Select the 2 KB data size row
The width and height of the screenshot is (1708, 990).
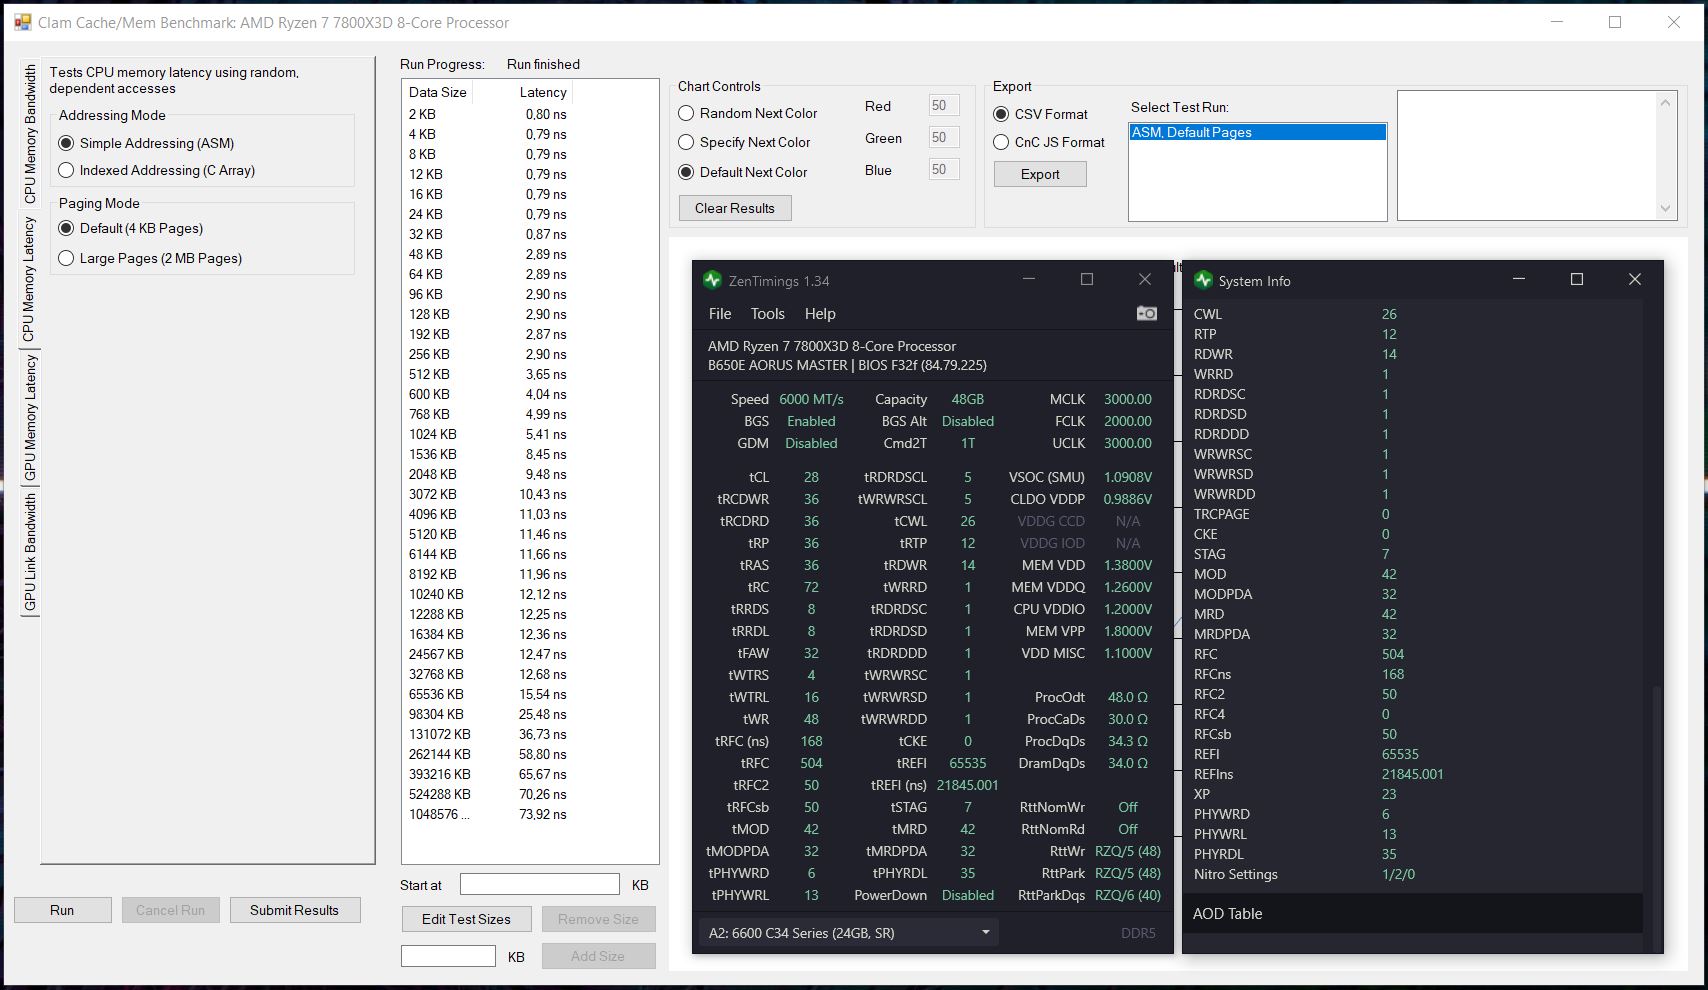(x=488, y=114)
